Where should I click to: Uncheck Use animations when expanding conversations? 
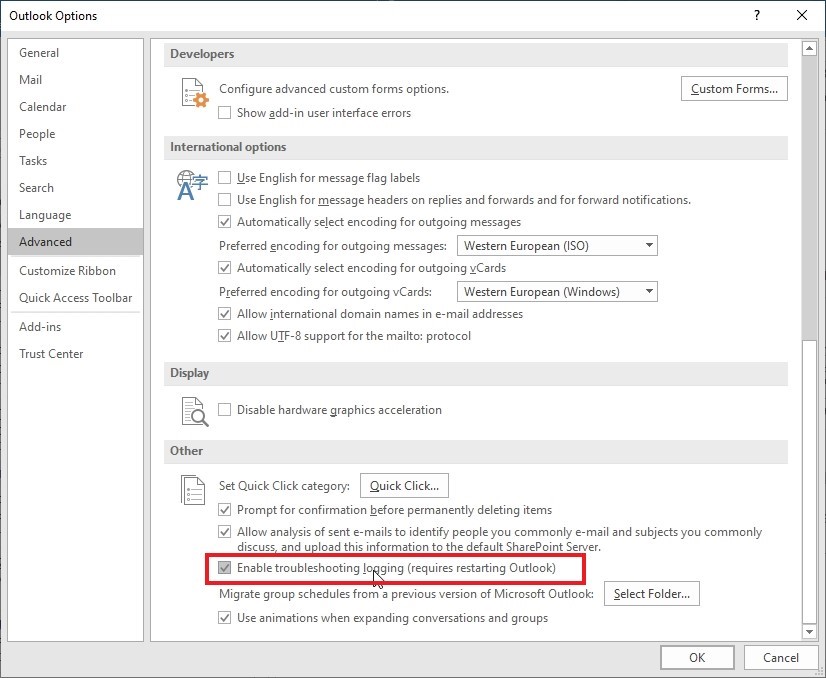225,618
